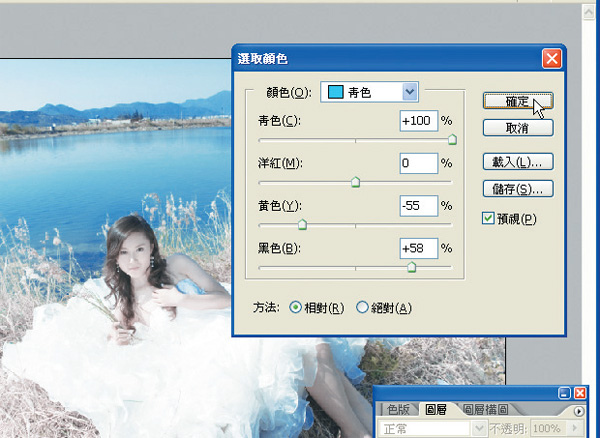Click the 洋紅(M) value field
Screen dimensions: 600x438
point(419,163)
